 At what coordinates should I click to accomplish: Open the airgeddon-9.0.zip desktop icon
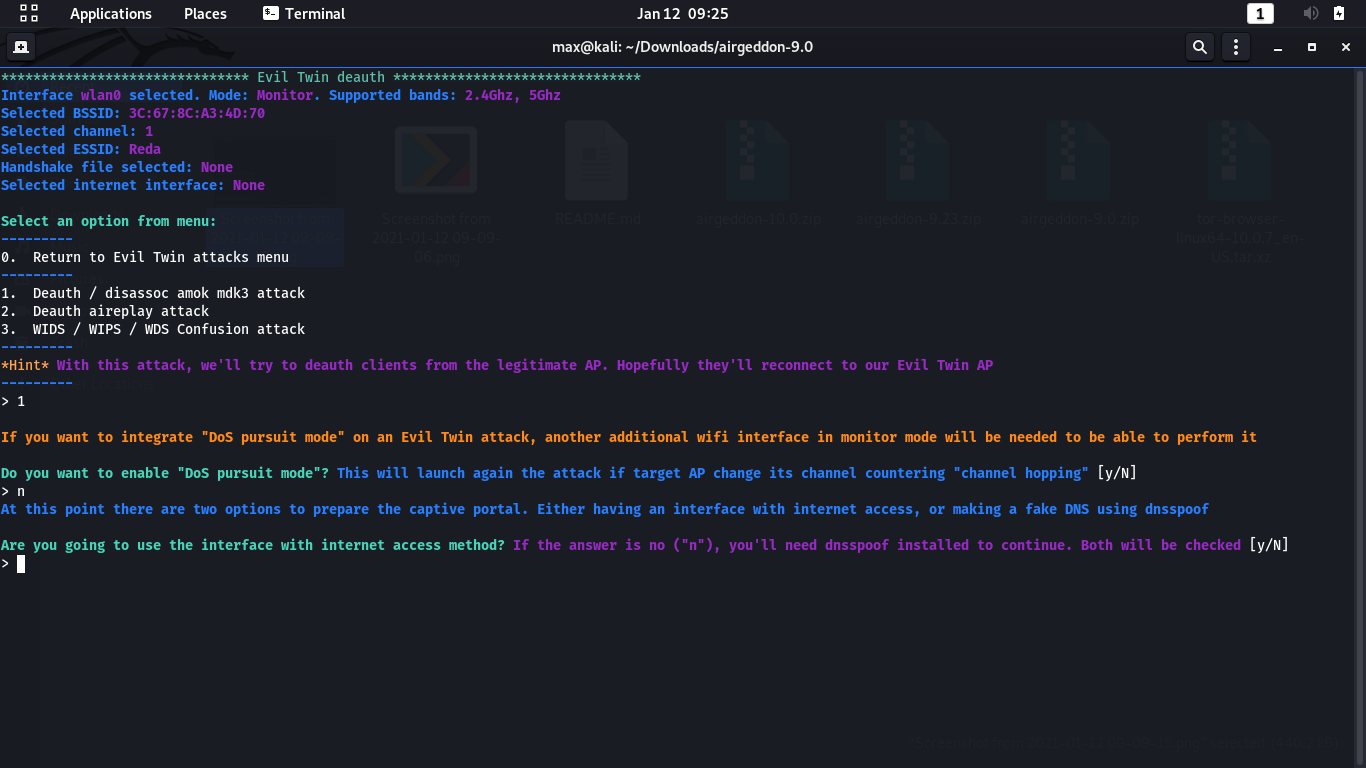click(1078, 160)
